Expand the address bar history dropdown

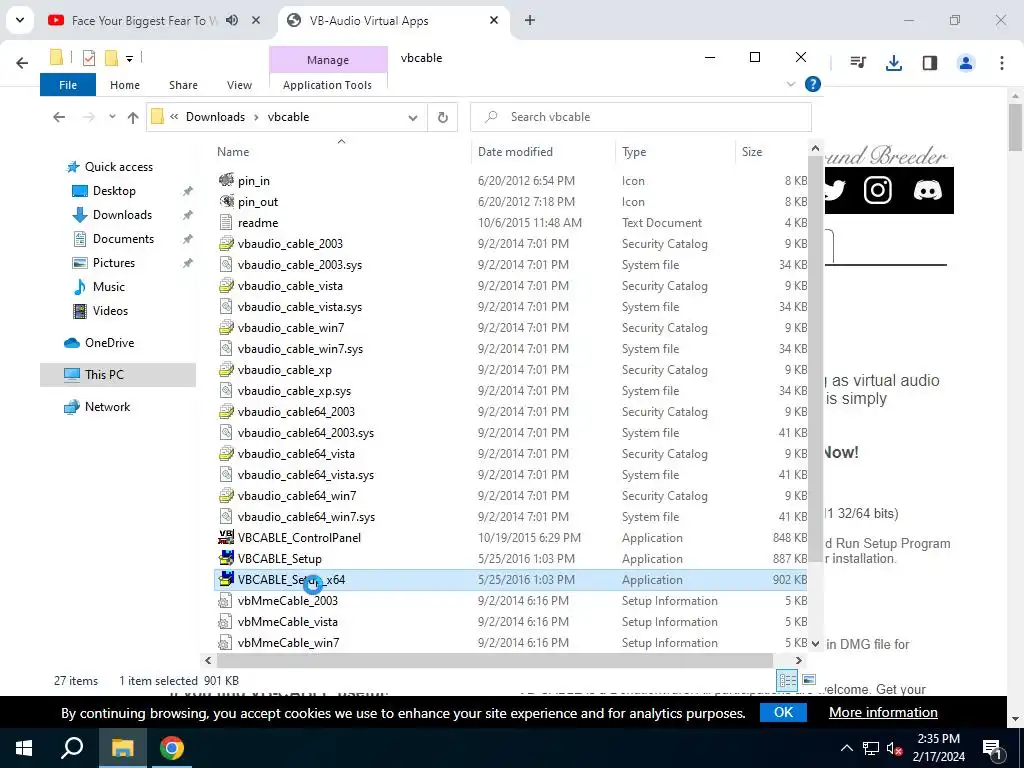click(x=413, y=118)
